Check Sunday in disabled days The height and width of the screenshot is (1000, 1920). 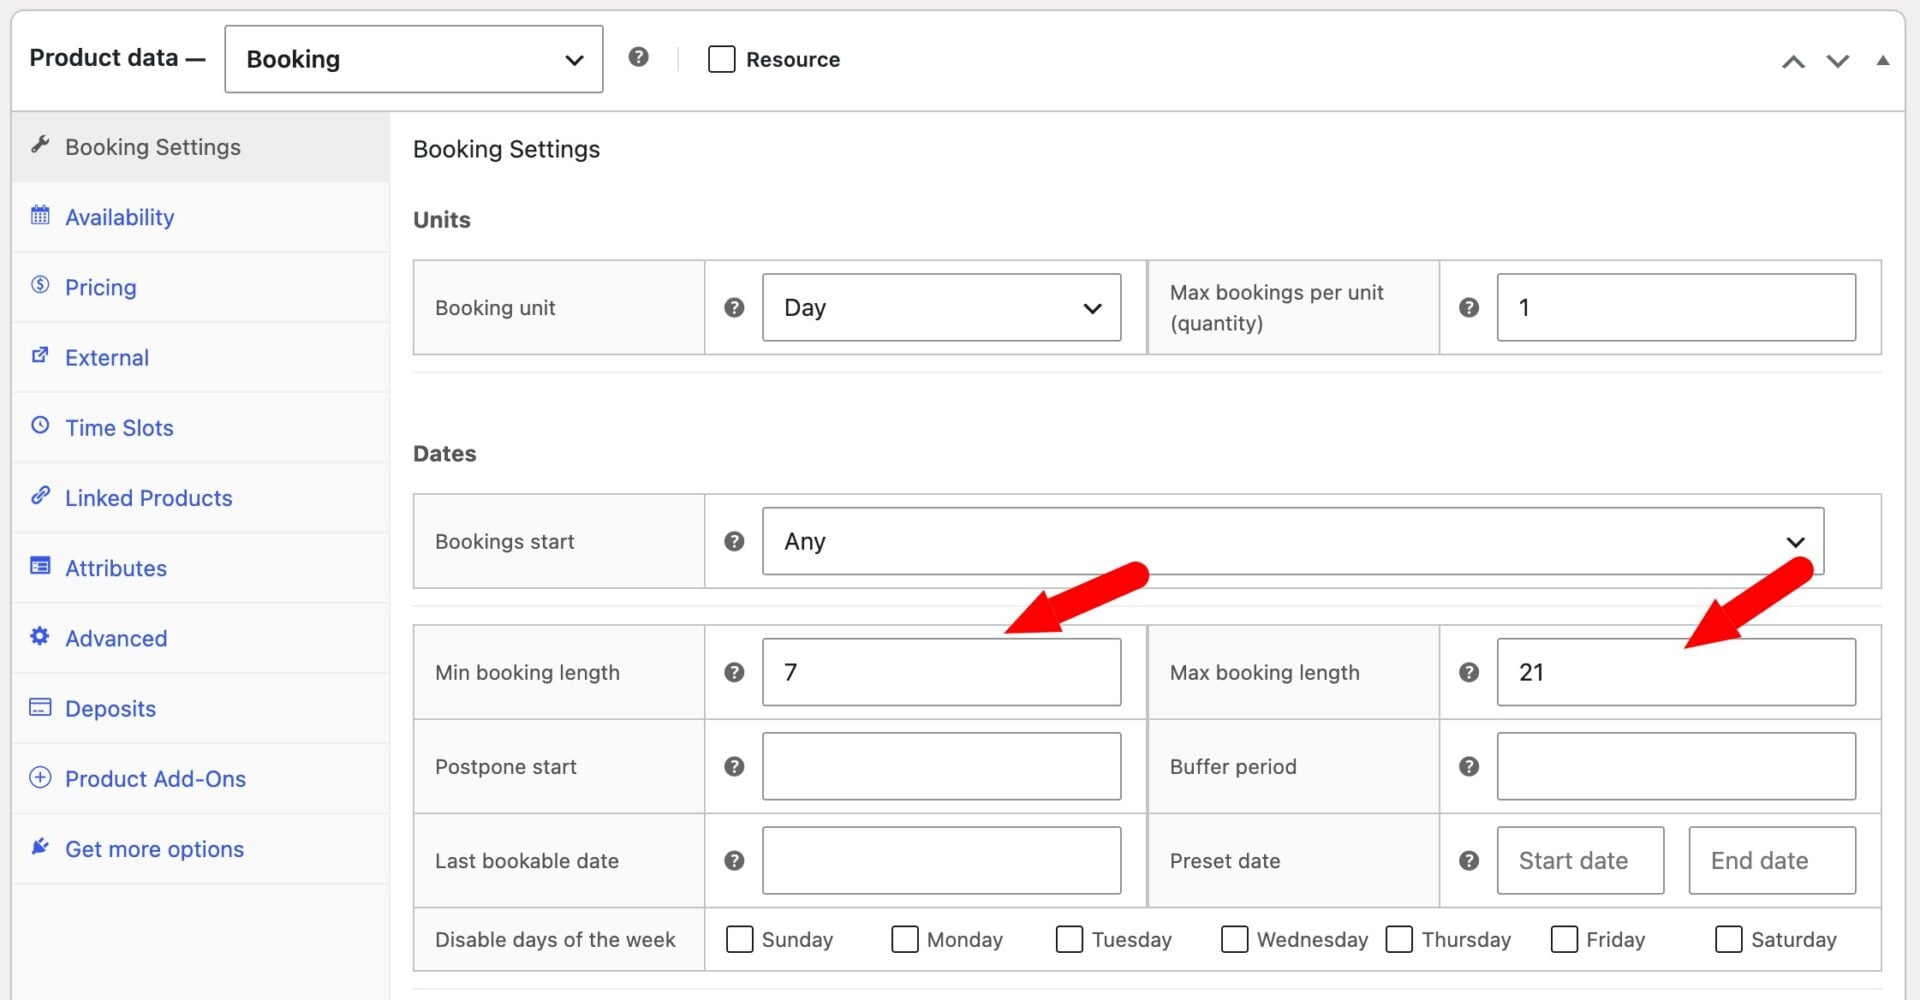coord(740,939)
